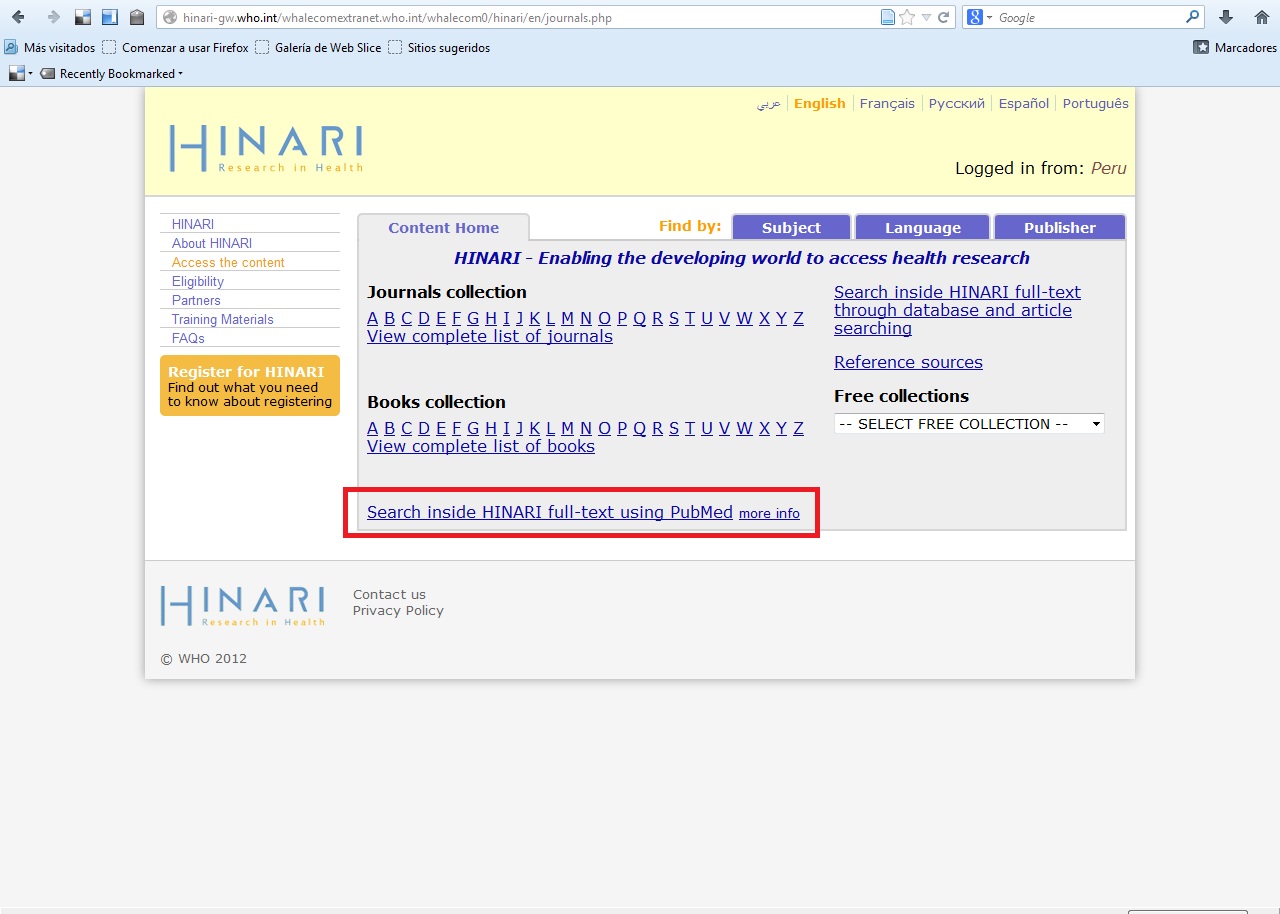Switch to reader view from the address bar
Screen dimensions: 1280x914
point(888,17)
